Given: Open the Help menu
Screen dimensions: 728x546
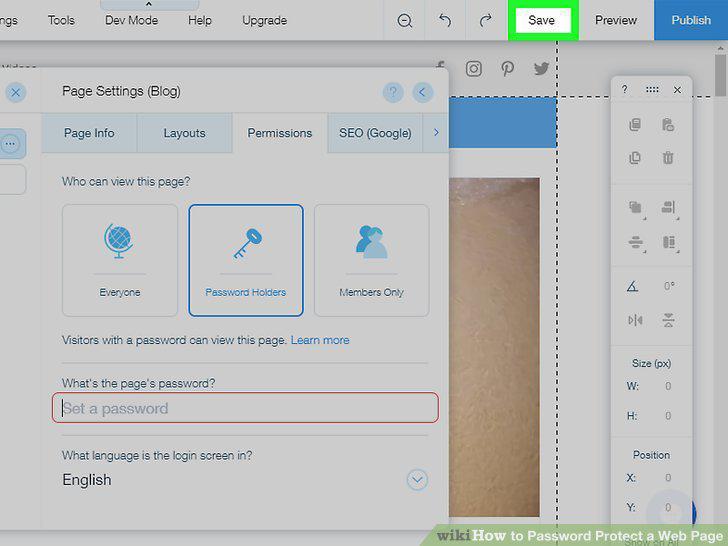Looking at the screenshot, I should click(200, 20).
